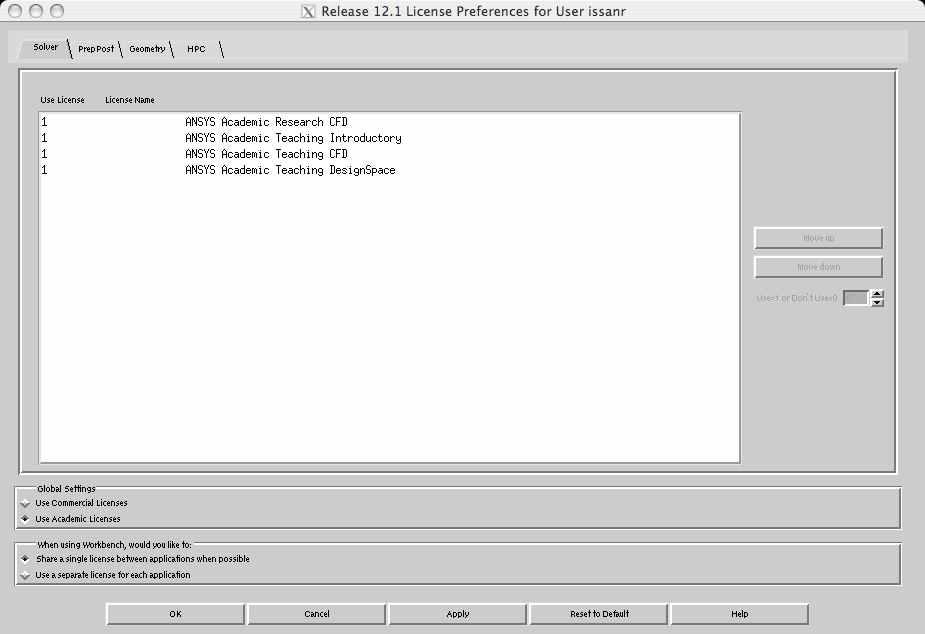This screenshot has height=634, width=925.
Task: Click the Apply button
Action: [458, 614]
